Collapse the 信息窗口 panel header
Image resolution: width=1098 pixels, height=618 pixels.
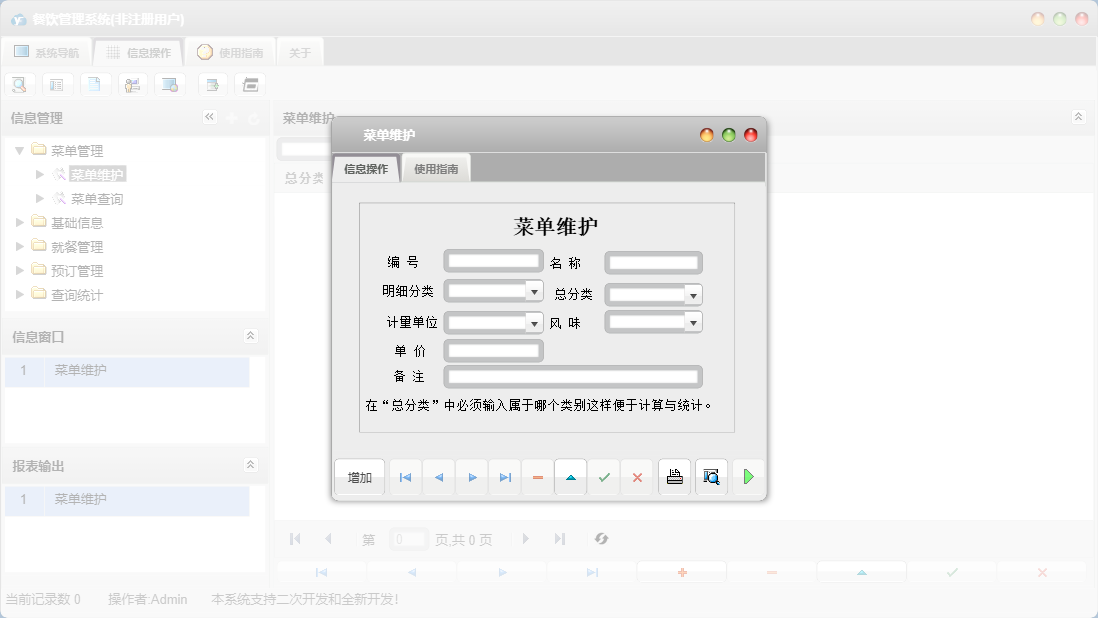[250, 337]
